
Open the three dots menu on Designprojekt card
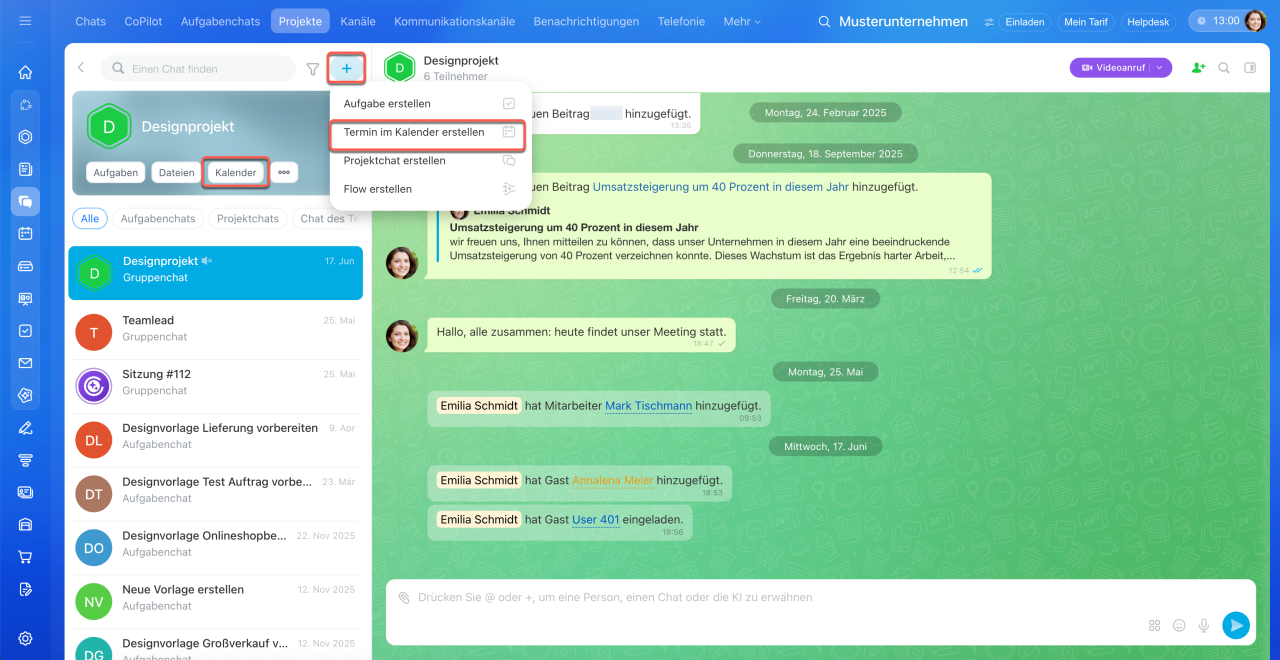(284, 172)
